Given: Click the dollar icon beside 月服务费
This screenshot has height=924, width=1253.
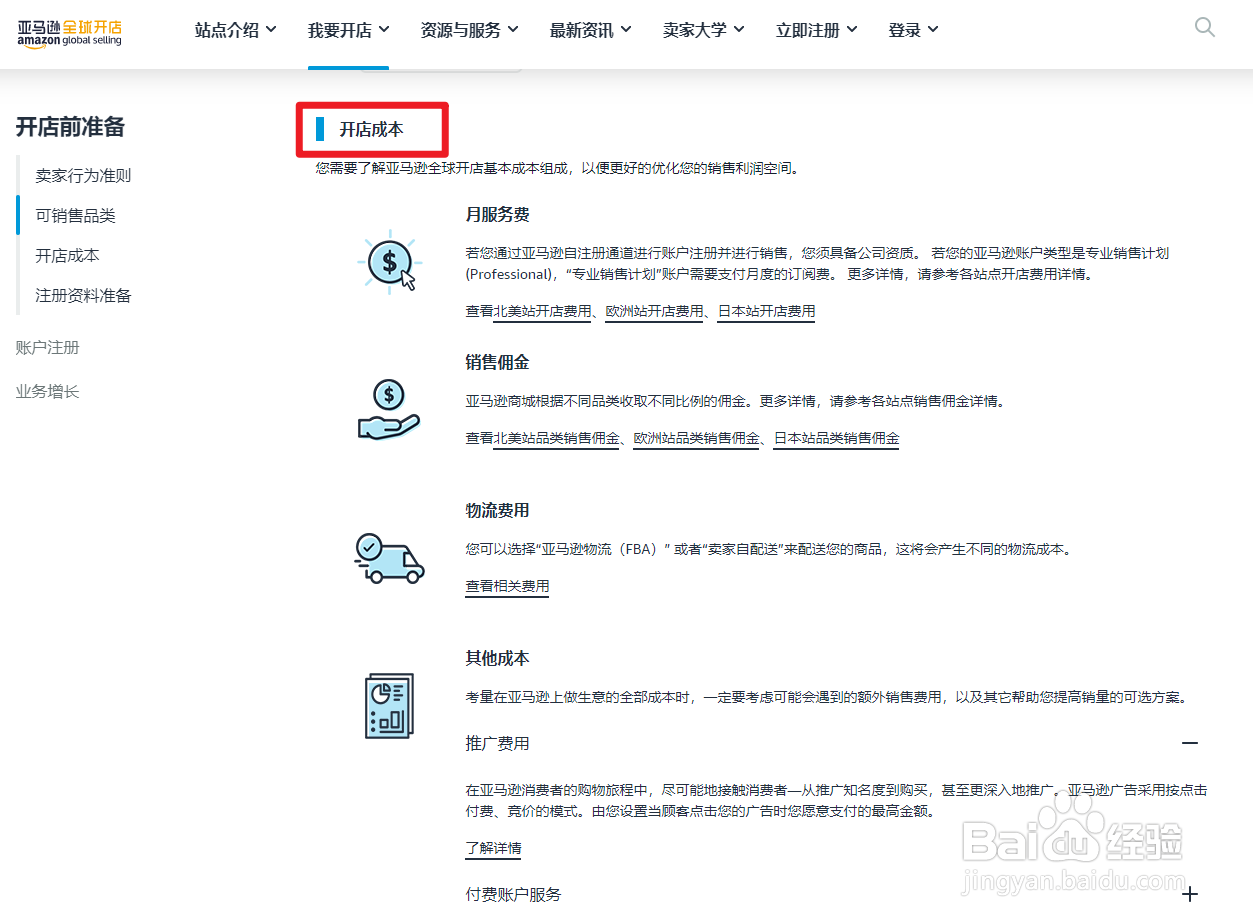Looking at the screenshot, I should pyautogui.click(x=389, y=263).
